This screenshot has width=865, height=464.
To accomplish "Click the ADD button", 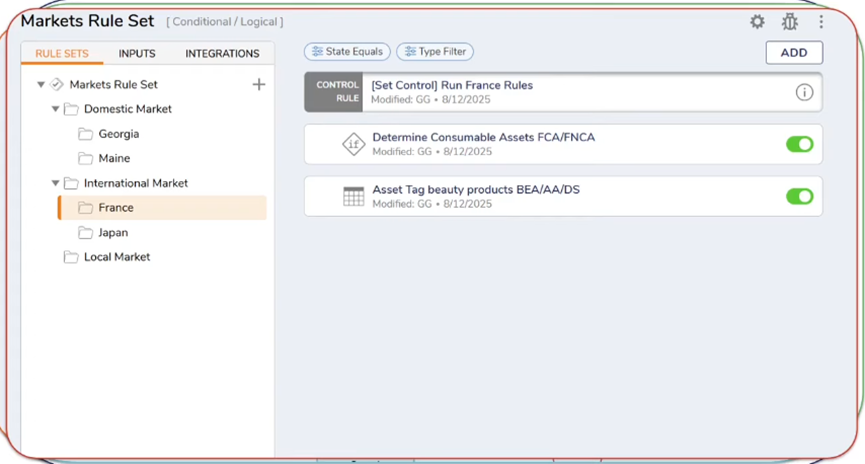I will (x=794, y=53).
